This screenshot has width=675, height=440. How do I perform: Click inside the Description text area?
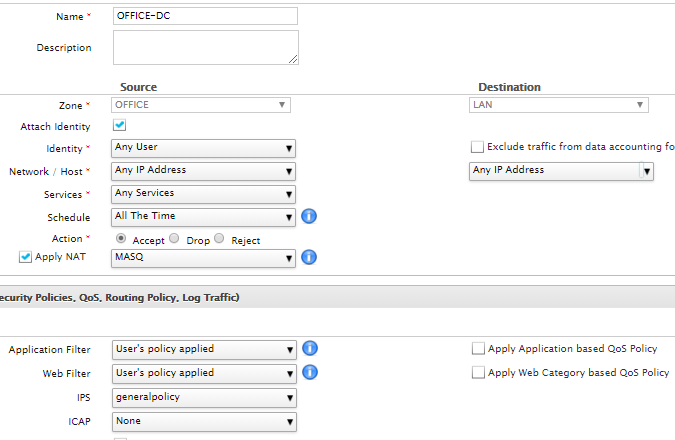tap(206, 47)
